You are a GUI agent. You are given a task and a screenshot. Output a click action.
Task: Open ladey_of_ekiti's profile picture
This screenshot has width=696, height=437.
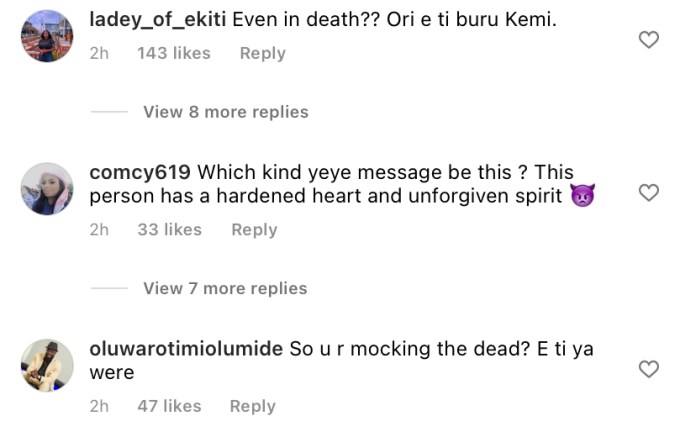pos(47,36)
